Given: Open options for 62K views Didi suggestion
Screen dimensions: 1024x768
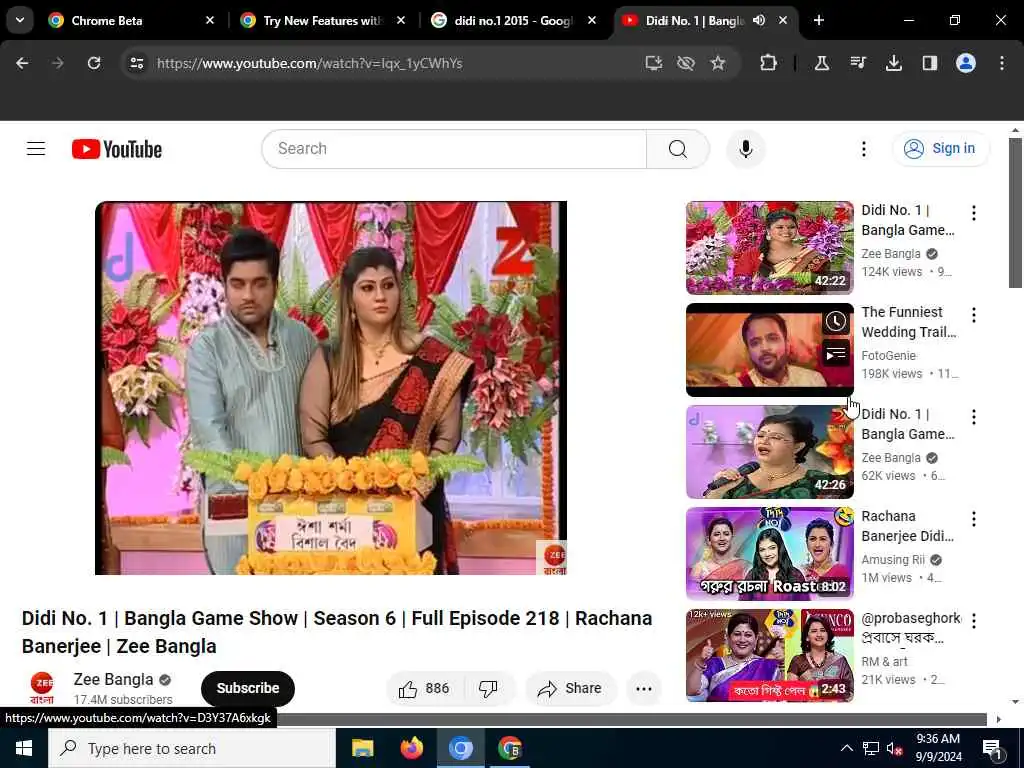Looking at the screenshot, I should [x=973, y=417].
